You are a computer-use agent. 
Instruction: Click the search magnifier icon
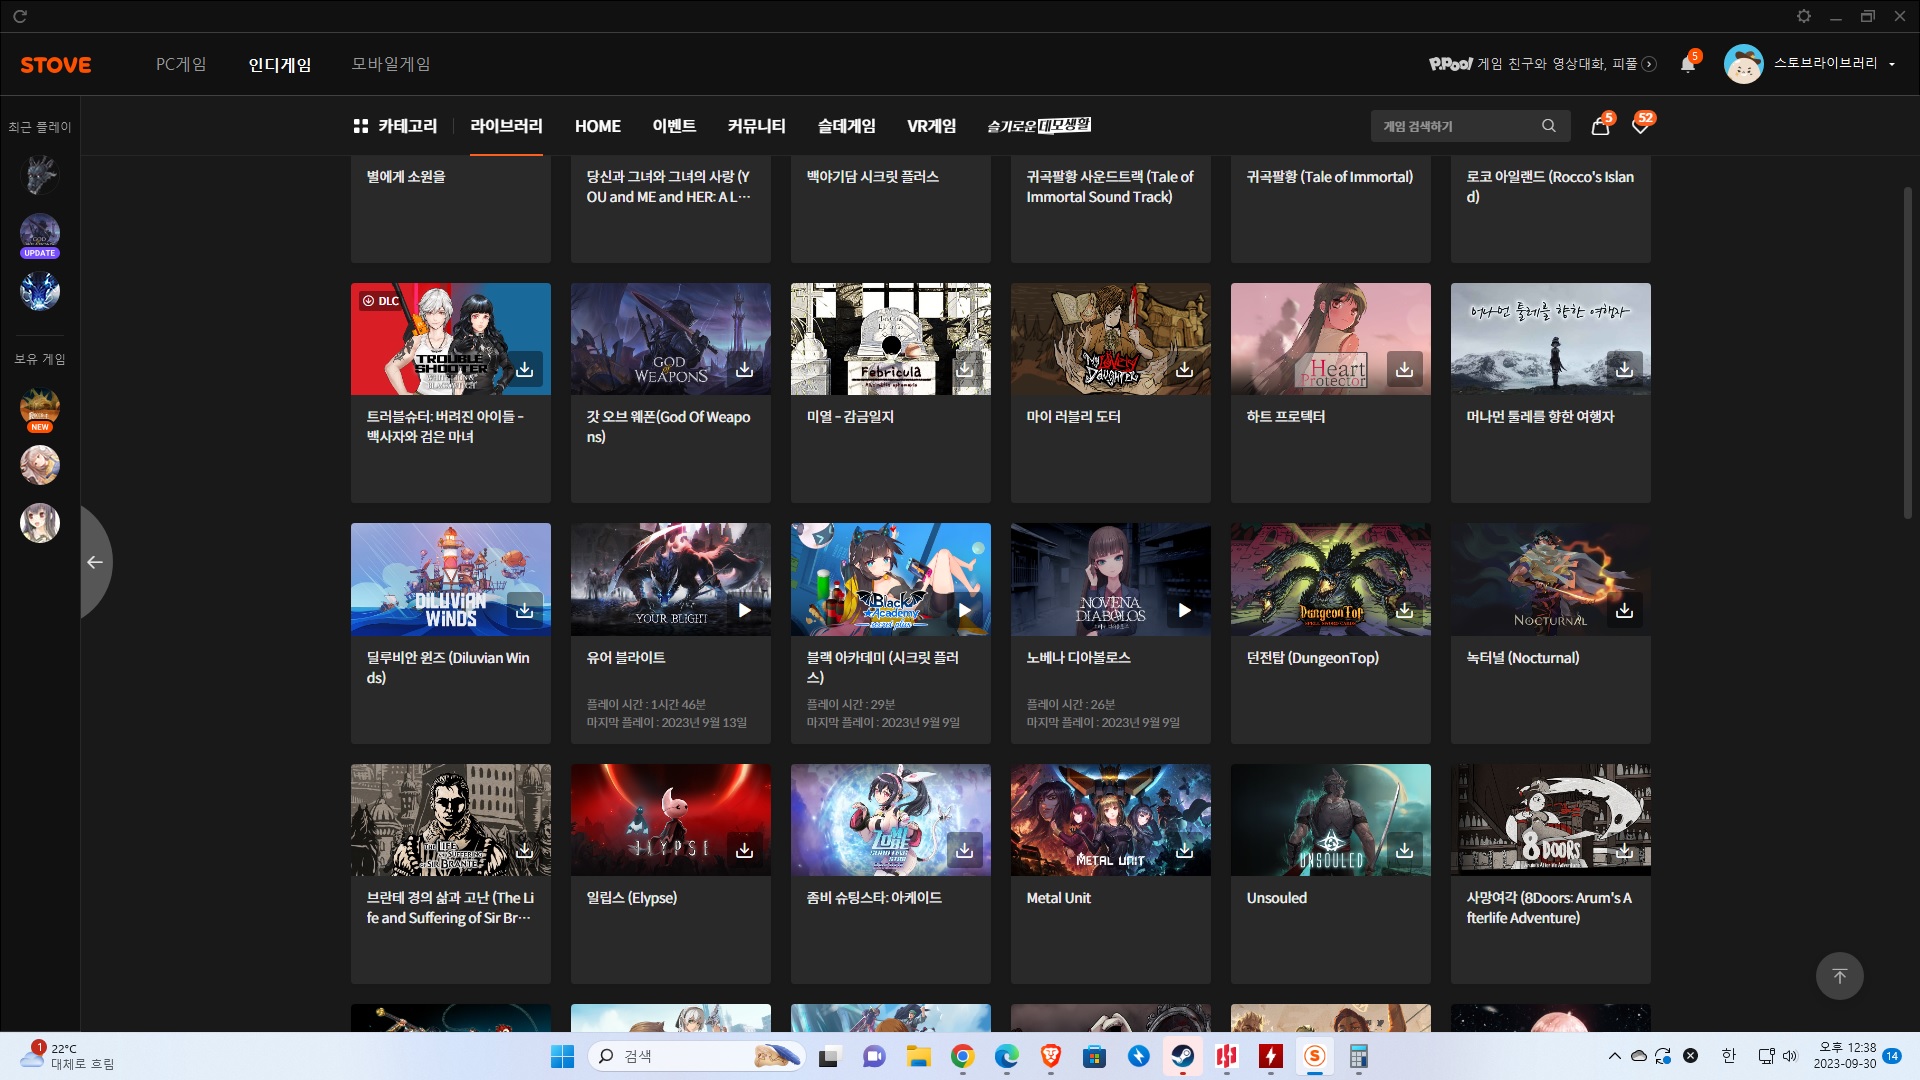point(1549,126)
